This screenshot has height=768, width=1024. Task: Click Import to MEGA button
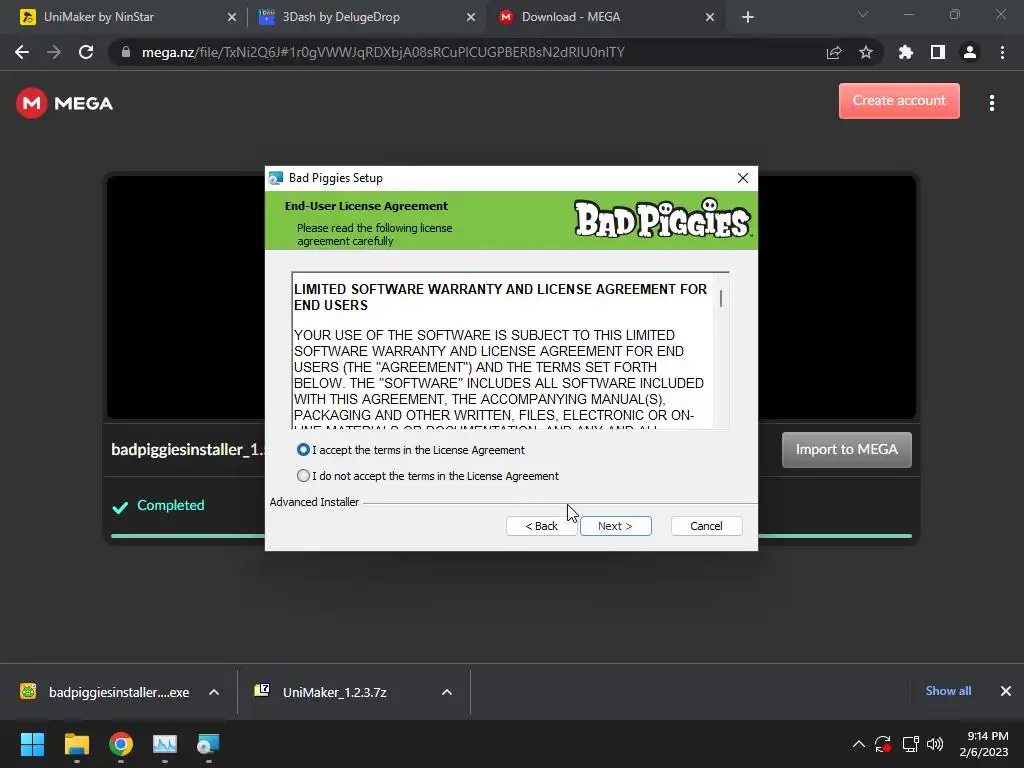point(846,449)
